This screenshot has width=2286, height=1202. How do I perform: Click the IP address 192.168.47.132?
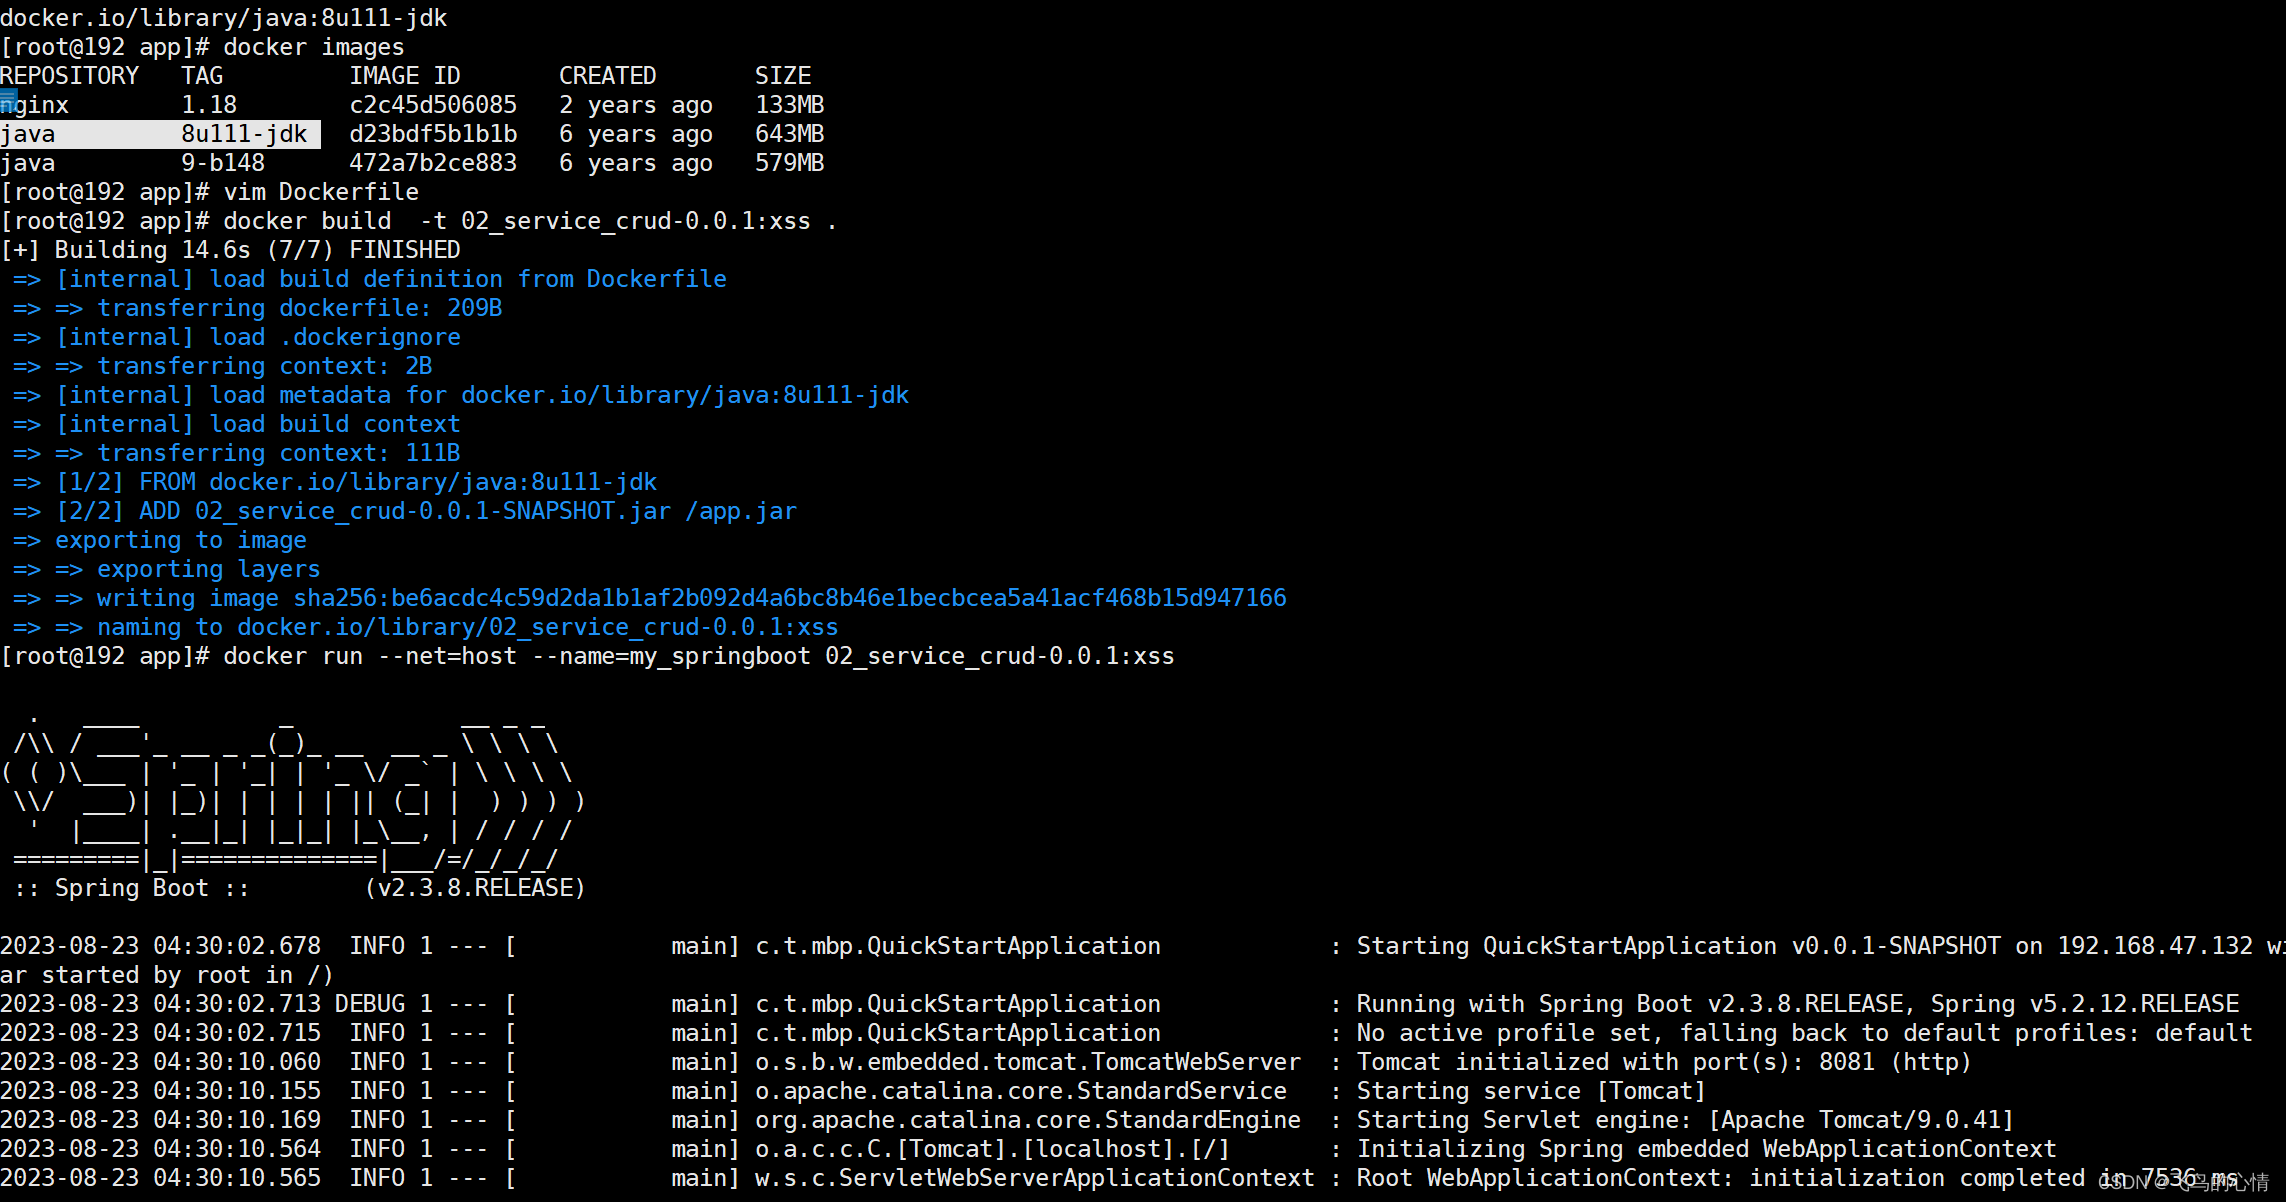2154,946
